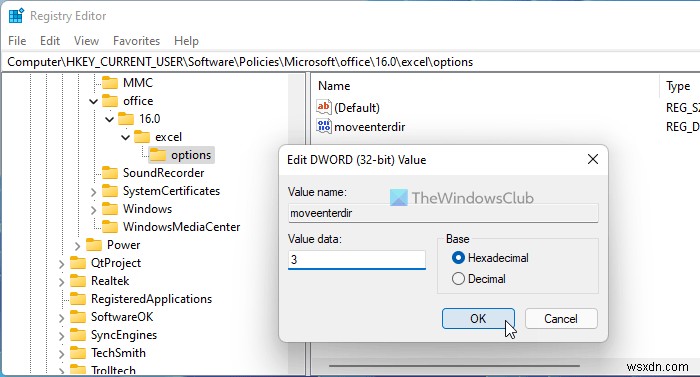Close the Edit DWORD dialog with X
The image size is (700, 377).
click(x=593, y=159)
